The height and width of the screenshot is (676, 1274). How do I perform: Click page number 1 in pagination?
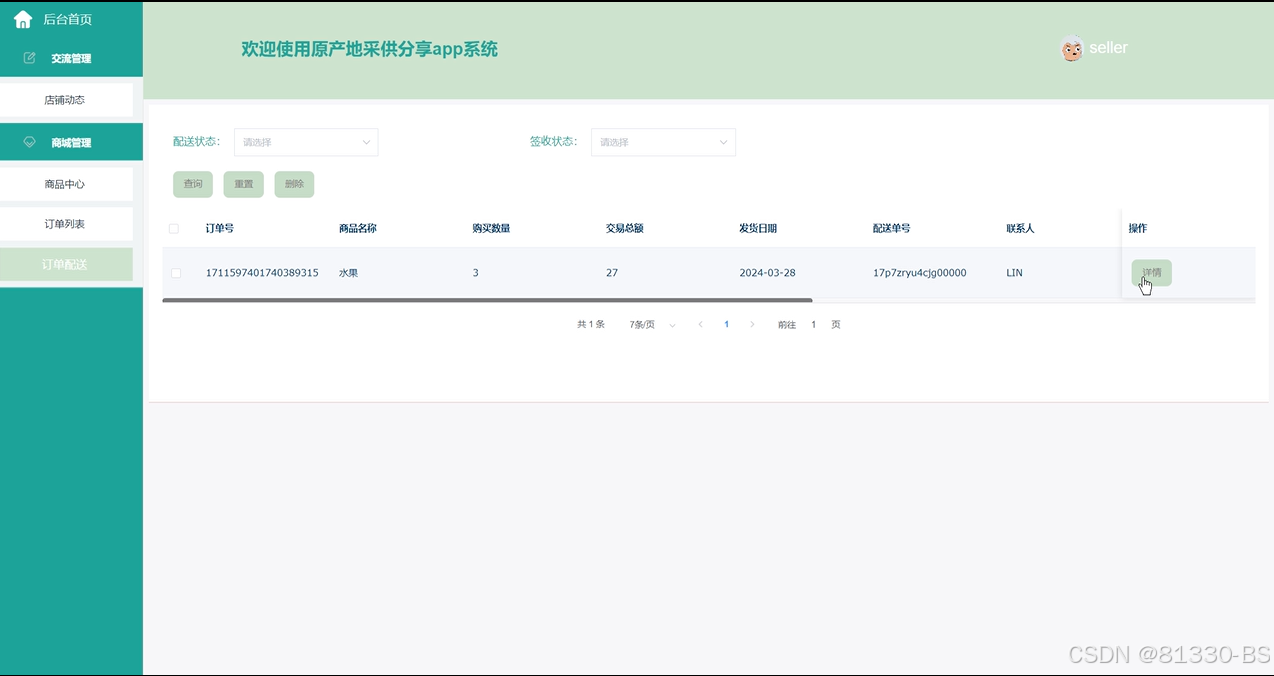[x=727, y=324]
